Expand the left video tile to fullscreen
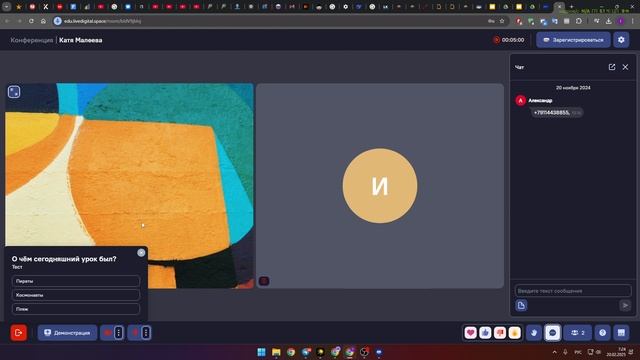Image resolution: width=640 pixels, height=360 pixels. [x=14, y=92]
